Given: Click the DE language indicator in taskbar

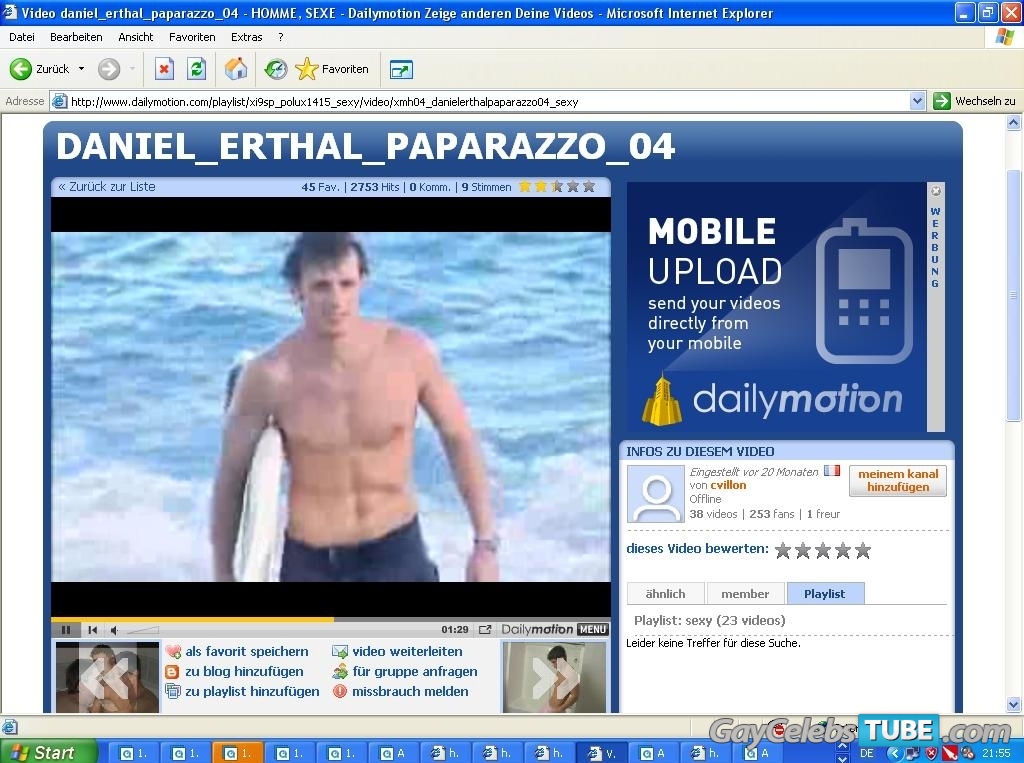Looking at the screenshot, I should coord(867,753).
